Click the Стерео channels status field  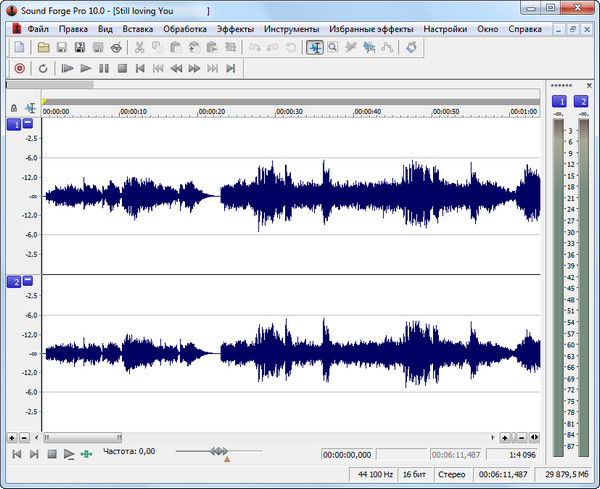click(x=451, y=474)
